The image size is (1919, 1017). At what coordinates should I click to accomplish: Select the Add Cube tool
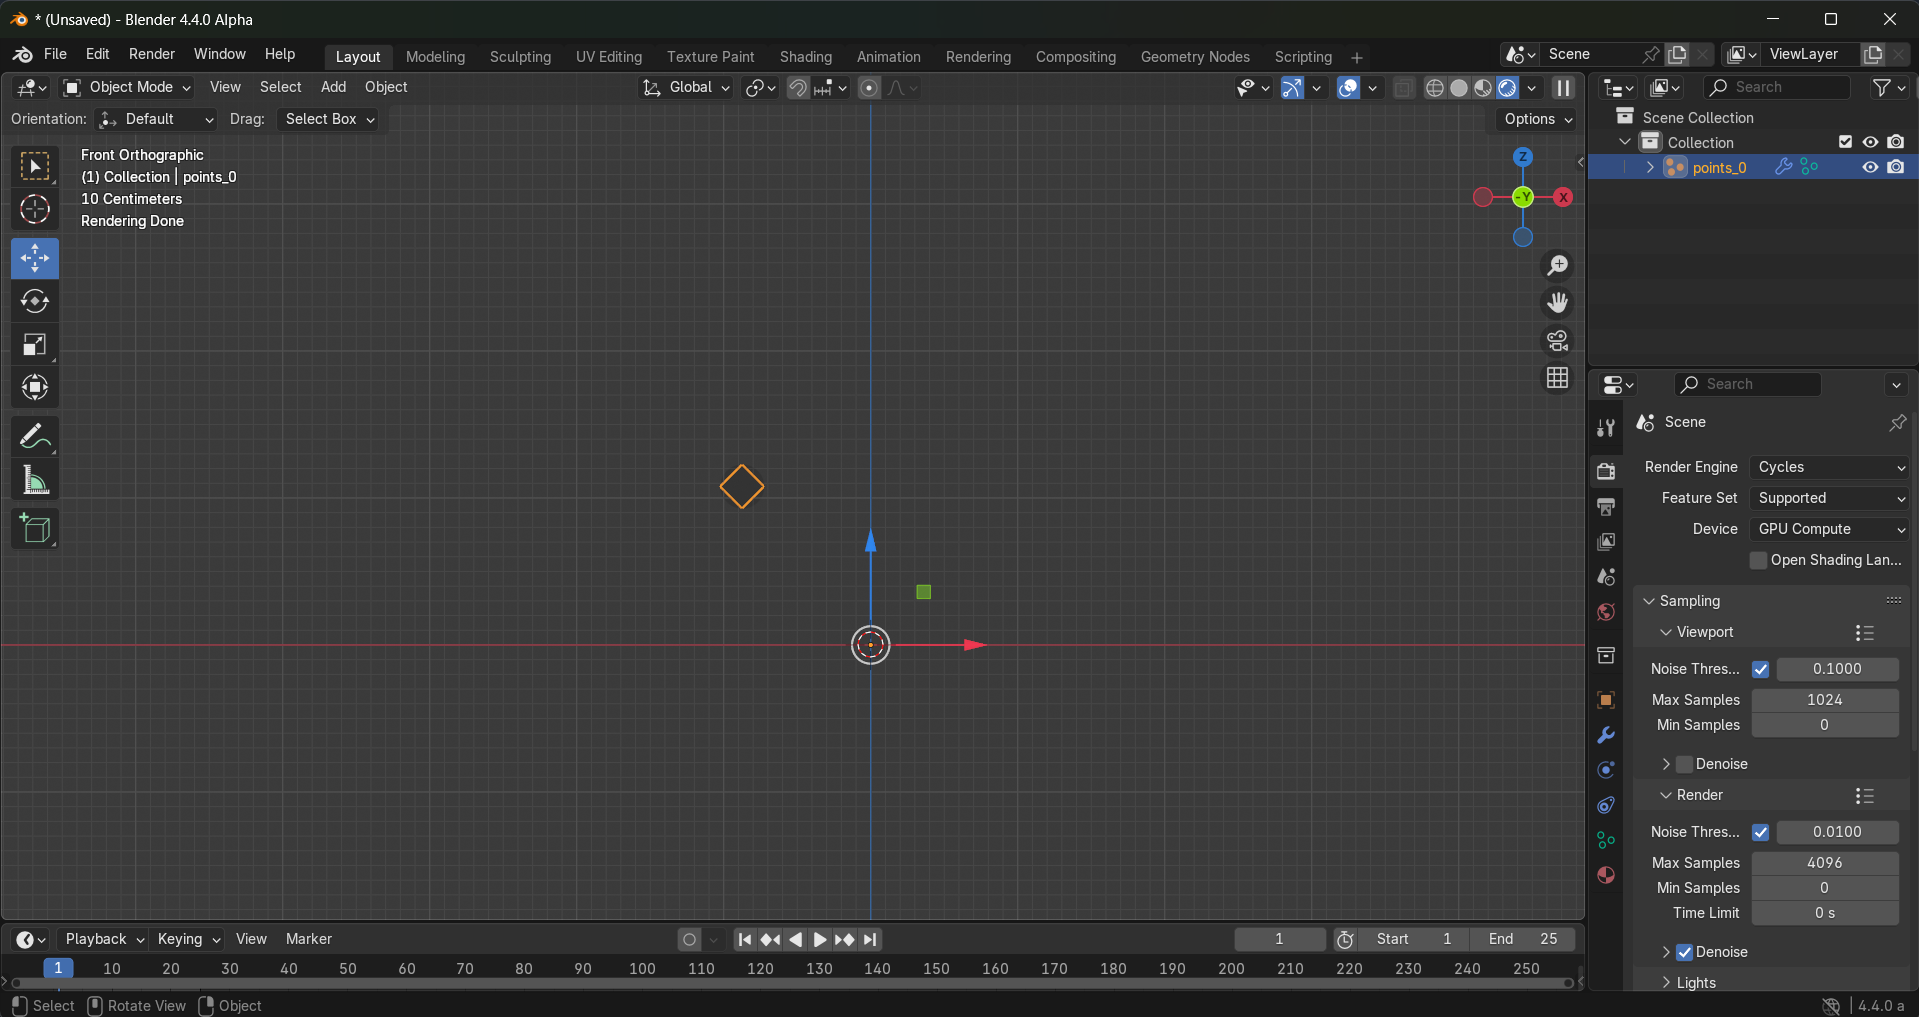(35, 529)
